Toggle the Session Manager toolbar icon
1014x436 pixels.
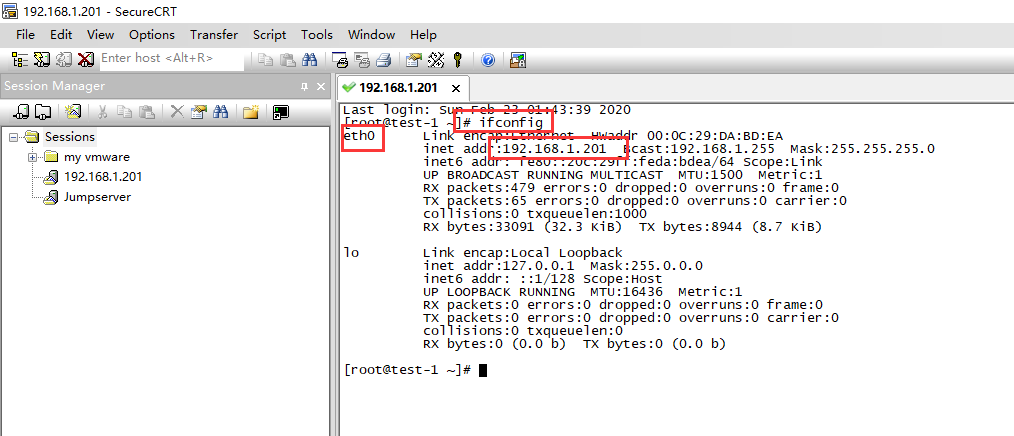(20, 60)
